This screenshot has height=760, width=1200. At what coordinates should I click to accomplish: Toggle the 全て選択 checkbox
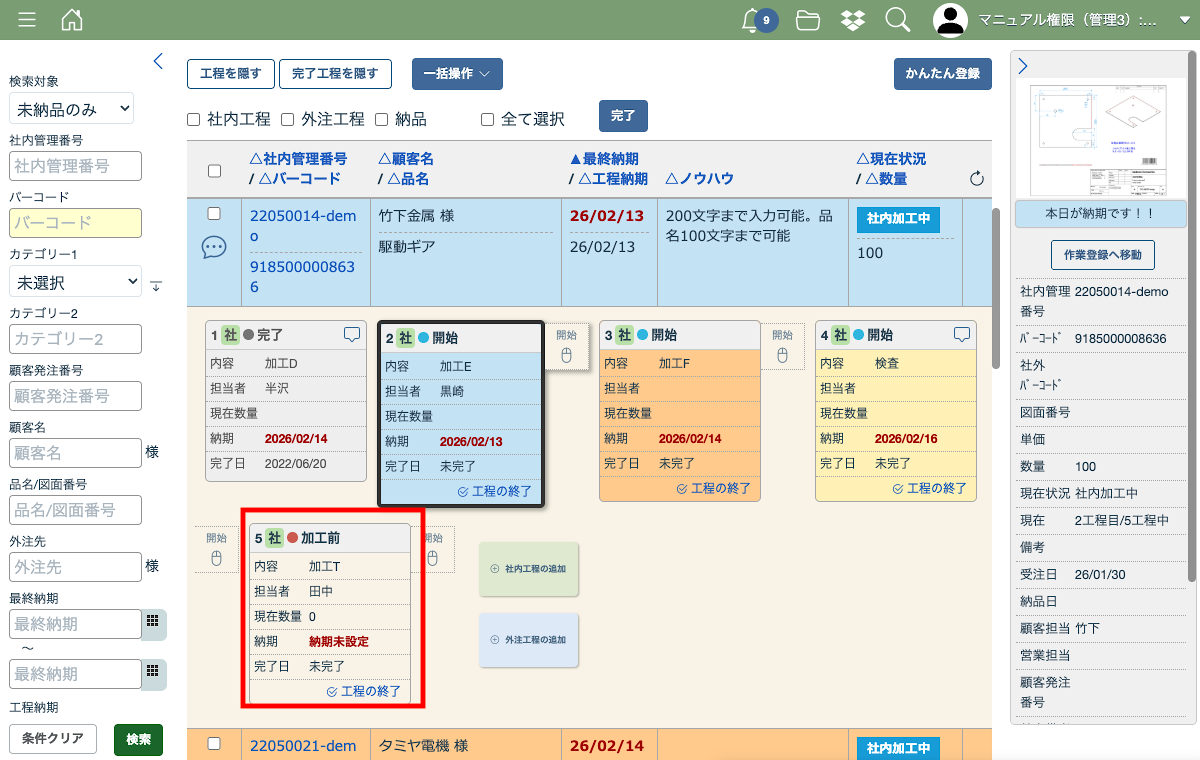click(x=488, y=120)
